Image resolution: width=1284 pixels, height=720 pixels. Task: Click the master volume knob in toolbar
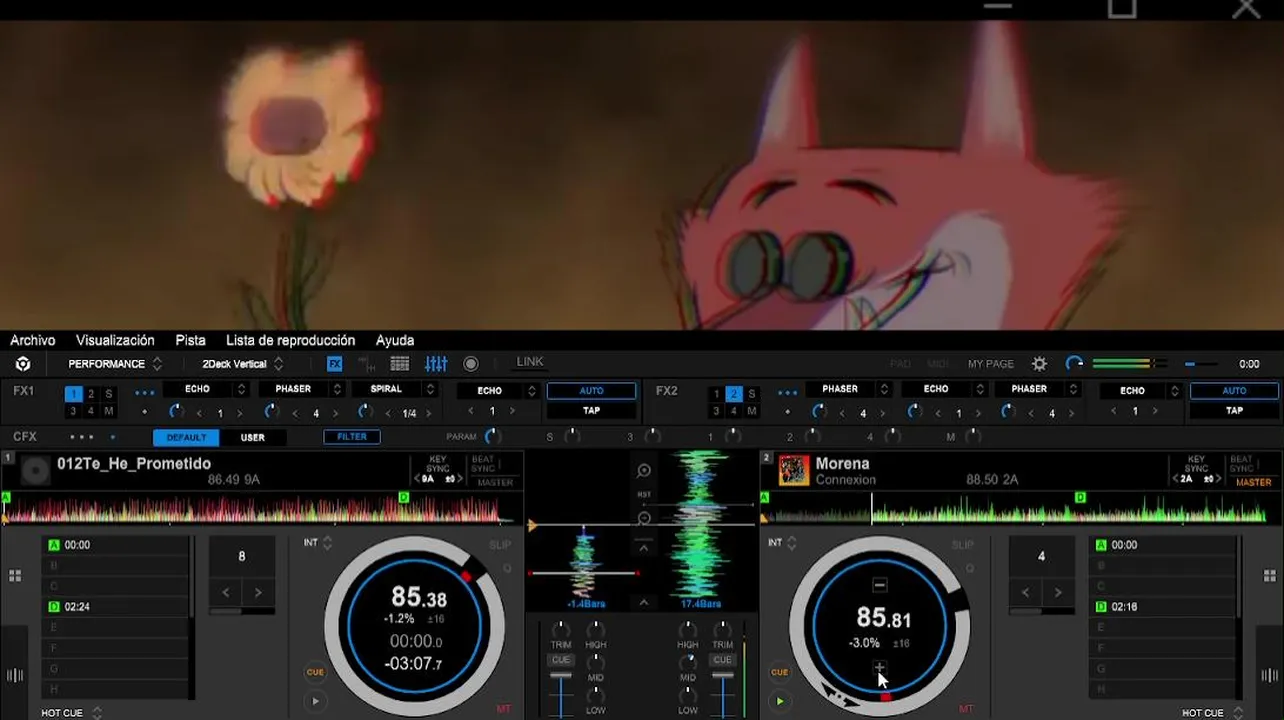click(x=1074, y=364)
